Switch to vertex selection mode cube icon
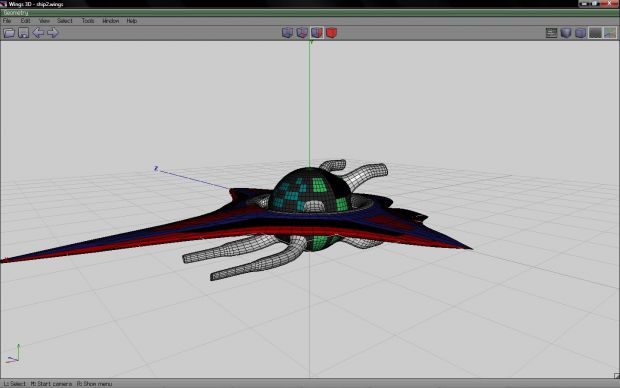This screenshot has width=620, height=388. click(287, 33)
